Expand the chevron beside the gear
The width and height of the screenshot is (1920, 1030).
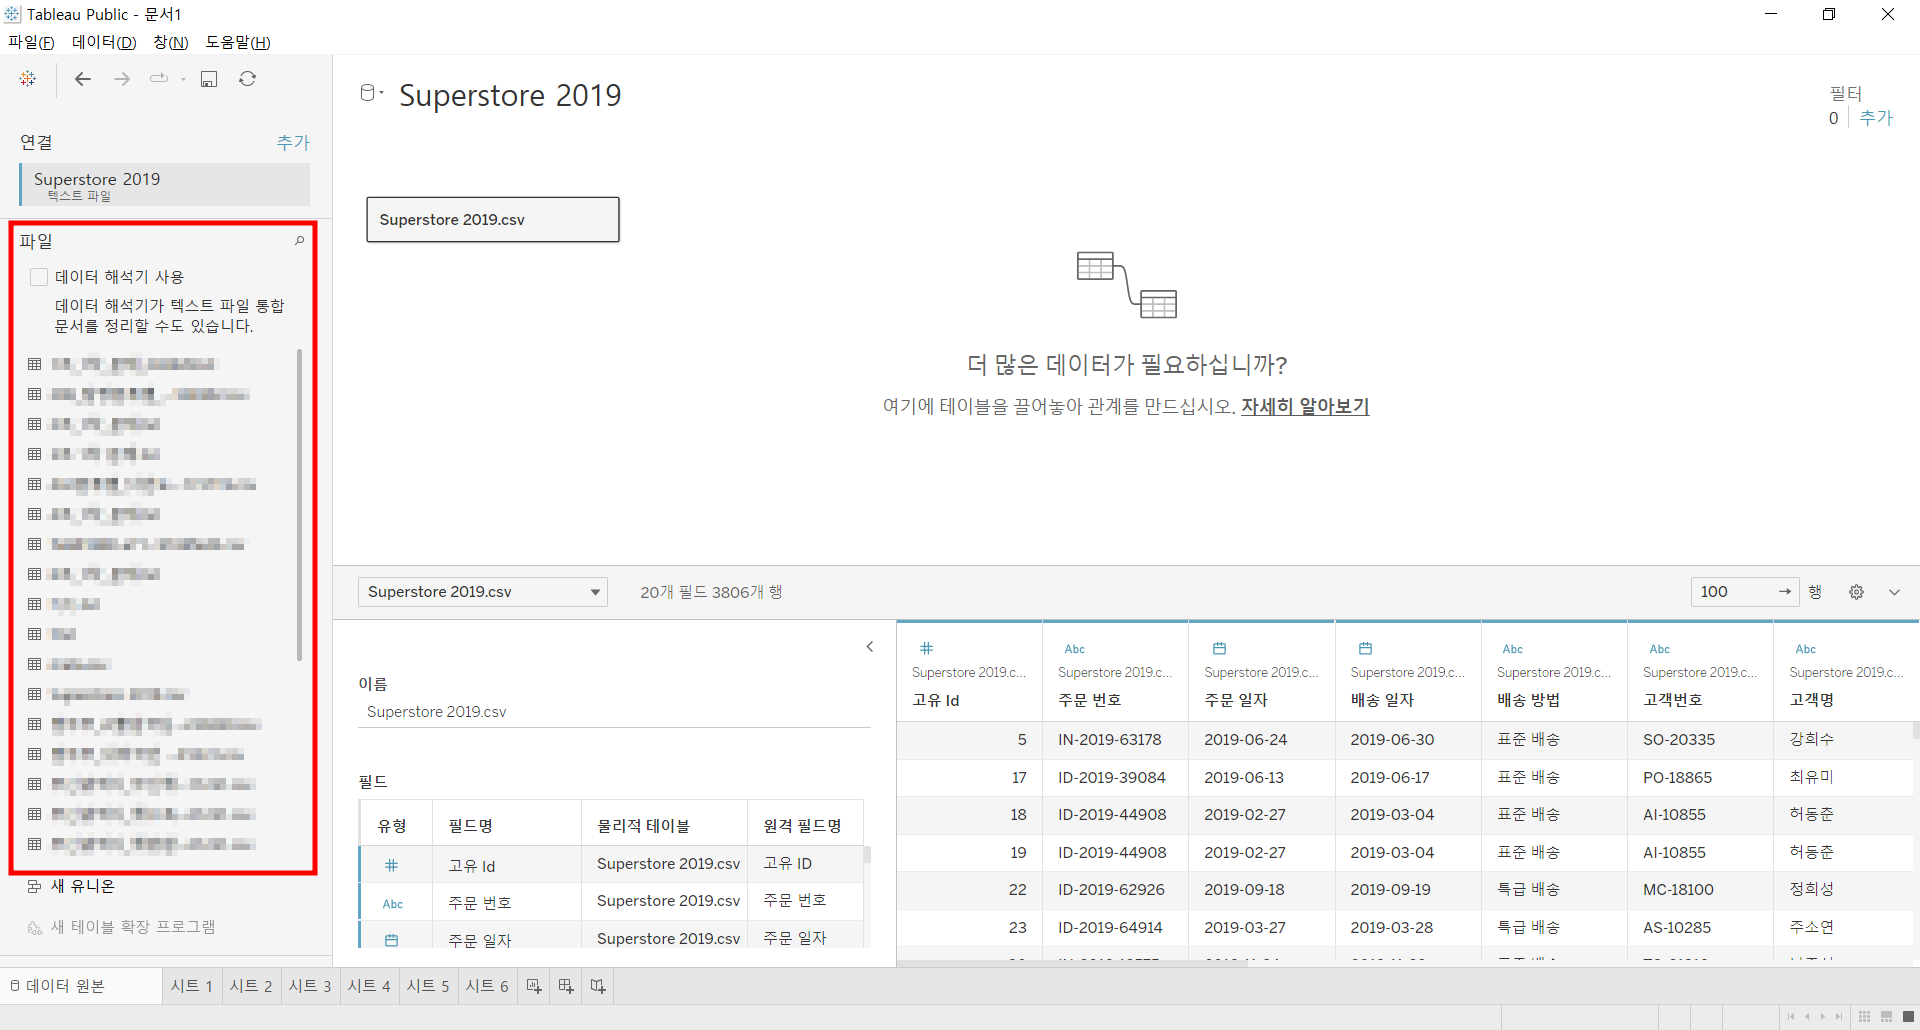(x=1894, y=592)
